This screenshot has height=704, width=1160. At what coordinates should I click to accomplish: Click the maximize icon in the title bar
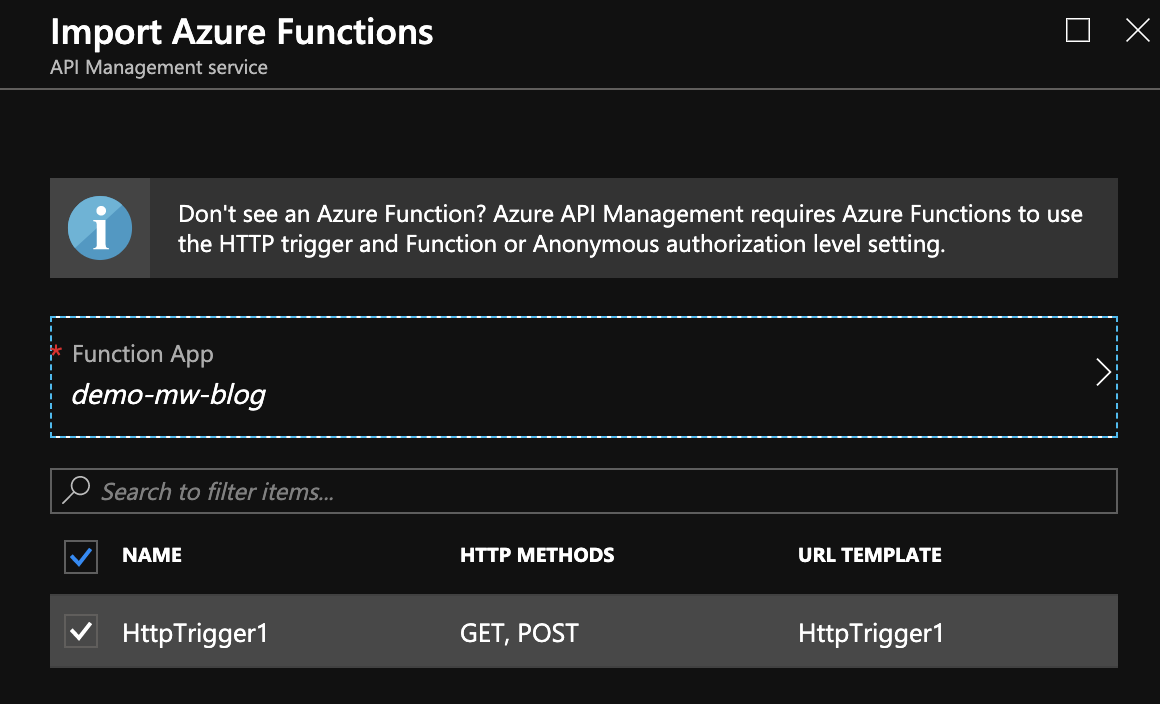(1078, 31)
